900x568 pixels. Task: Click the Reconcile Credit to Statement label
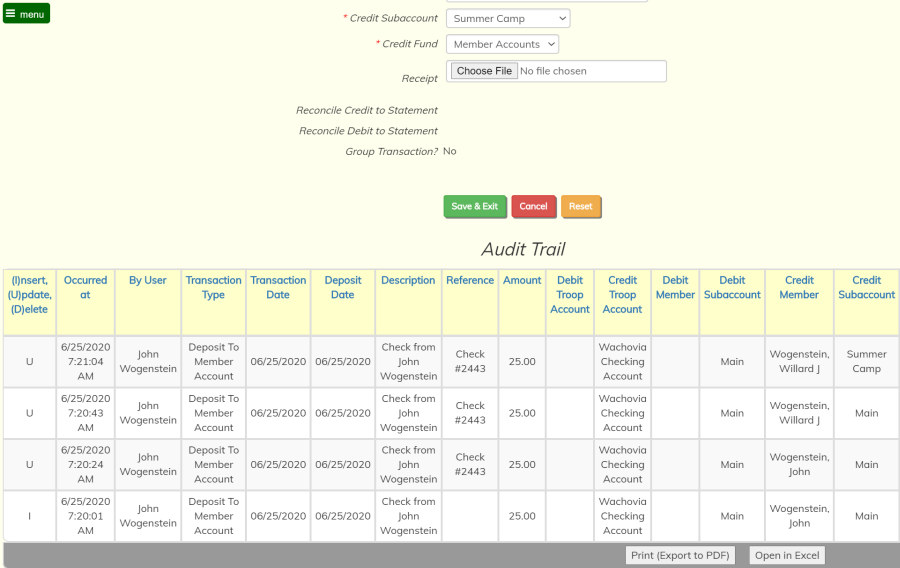(367, 110)
